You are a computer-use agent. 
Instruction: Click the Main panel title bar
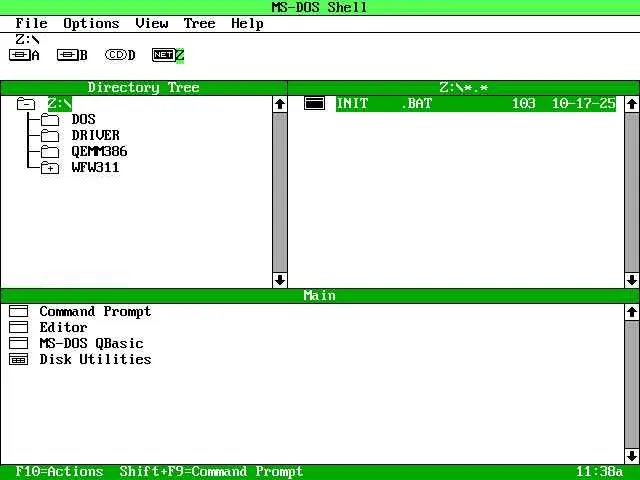(320, 296)
